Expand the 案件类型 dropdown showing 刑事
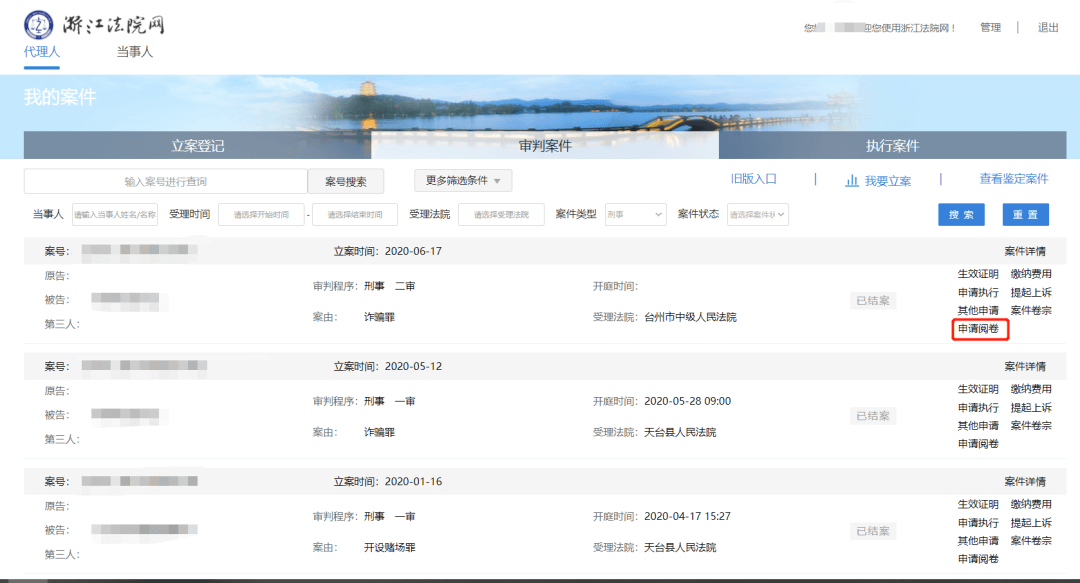Image resolution: width=1080 pixels, height=583 pixels. tap(634, 213)
